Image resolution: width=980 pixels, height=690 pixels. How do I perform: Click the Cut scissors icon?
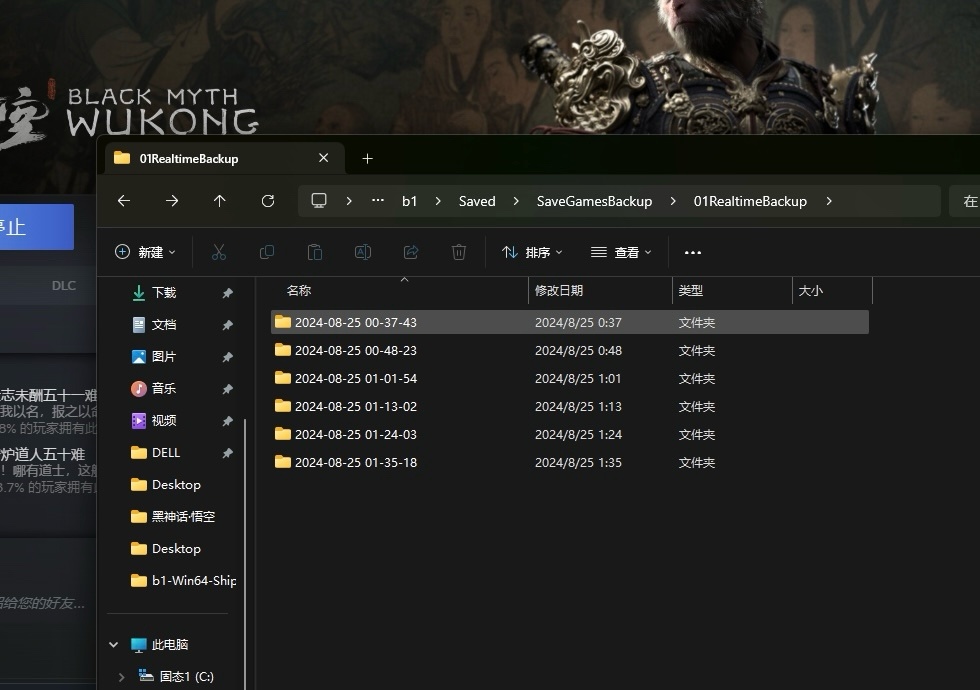pyautogui.click(x=219, y=252)
